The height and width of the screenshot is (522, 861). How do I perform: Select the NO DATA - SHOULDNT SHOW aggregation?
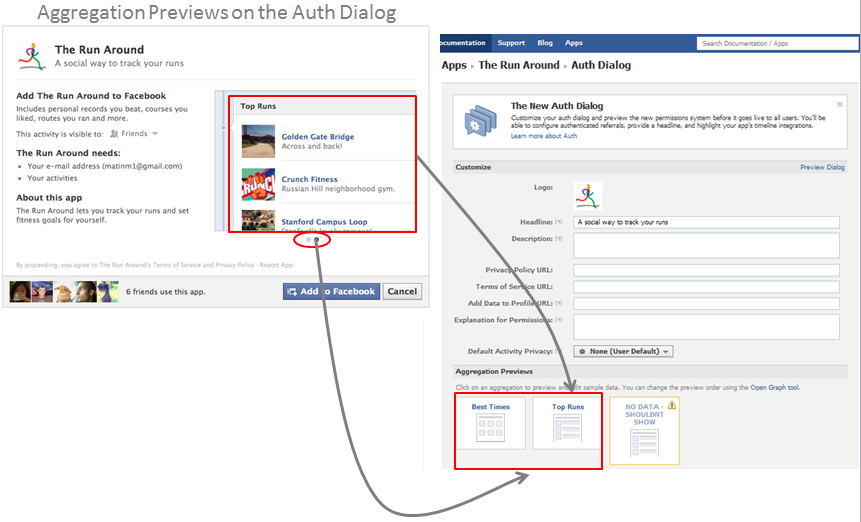point(644,431)
